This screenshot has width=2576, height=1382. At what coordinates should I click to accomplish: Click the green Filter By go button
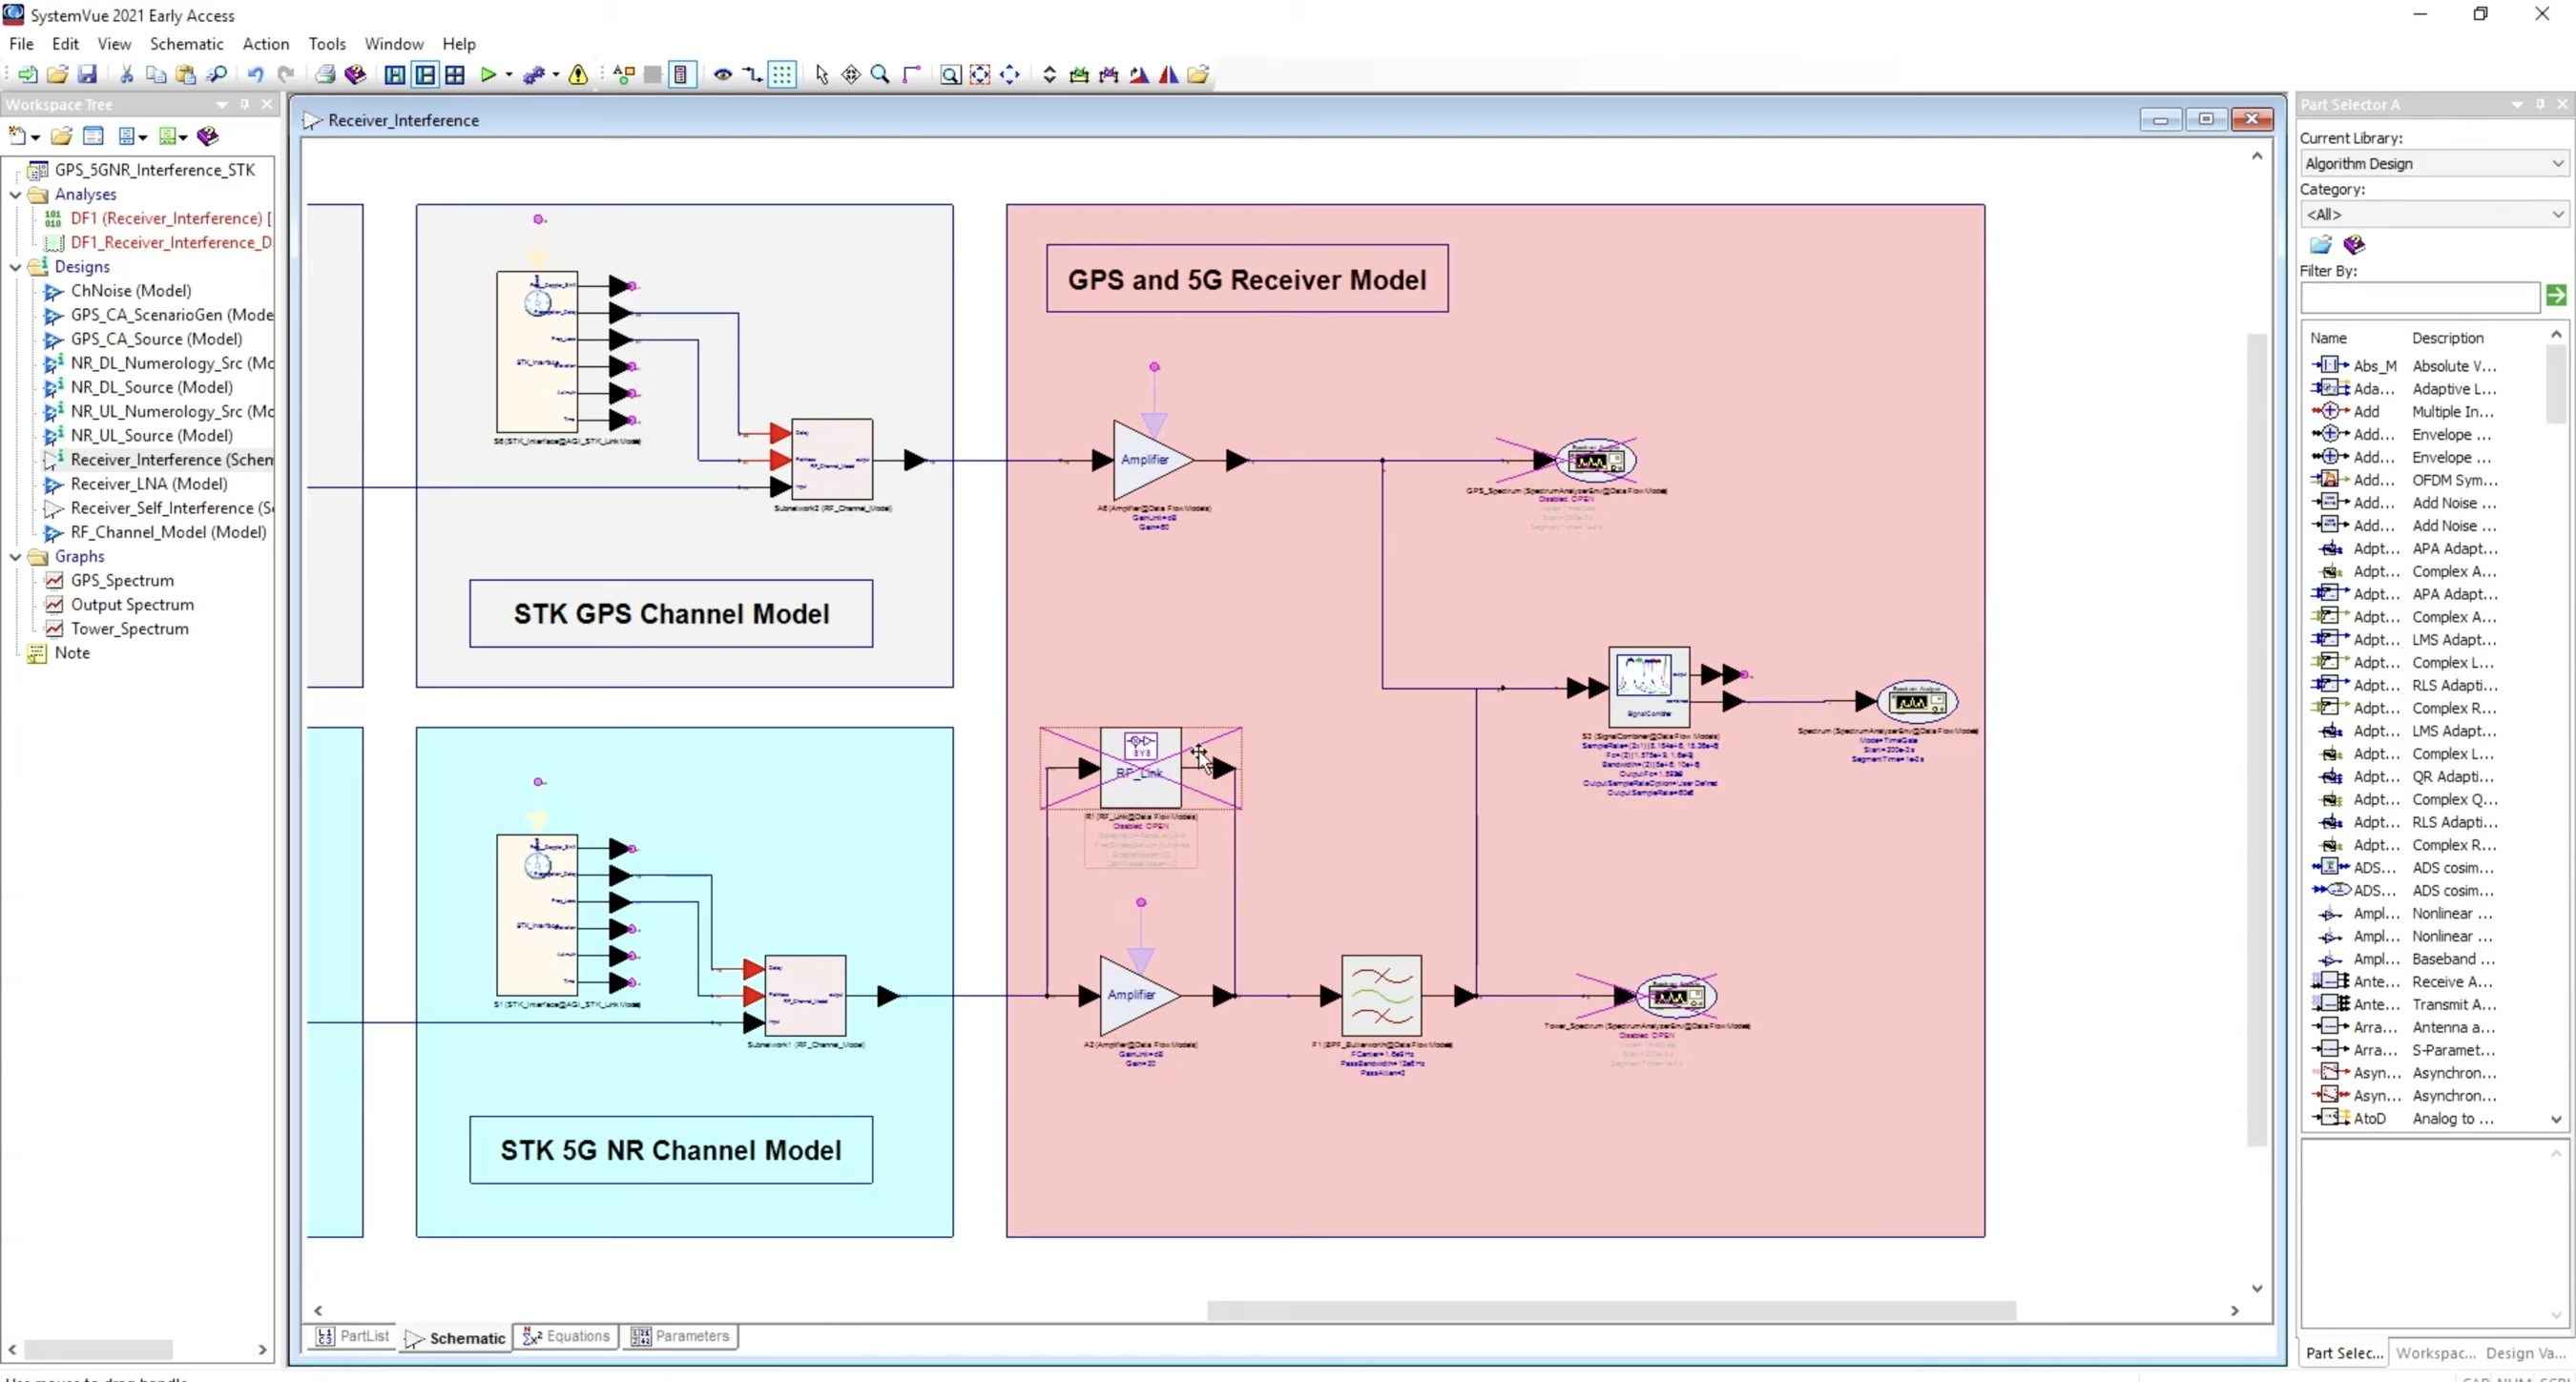click(2556, 295)
